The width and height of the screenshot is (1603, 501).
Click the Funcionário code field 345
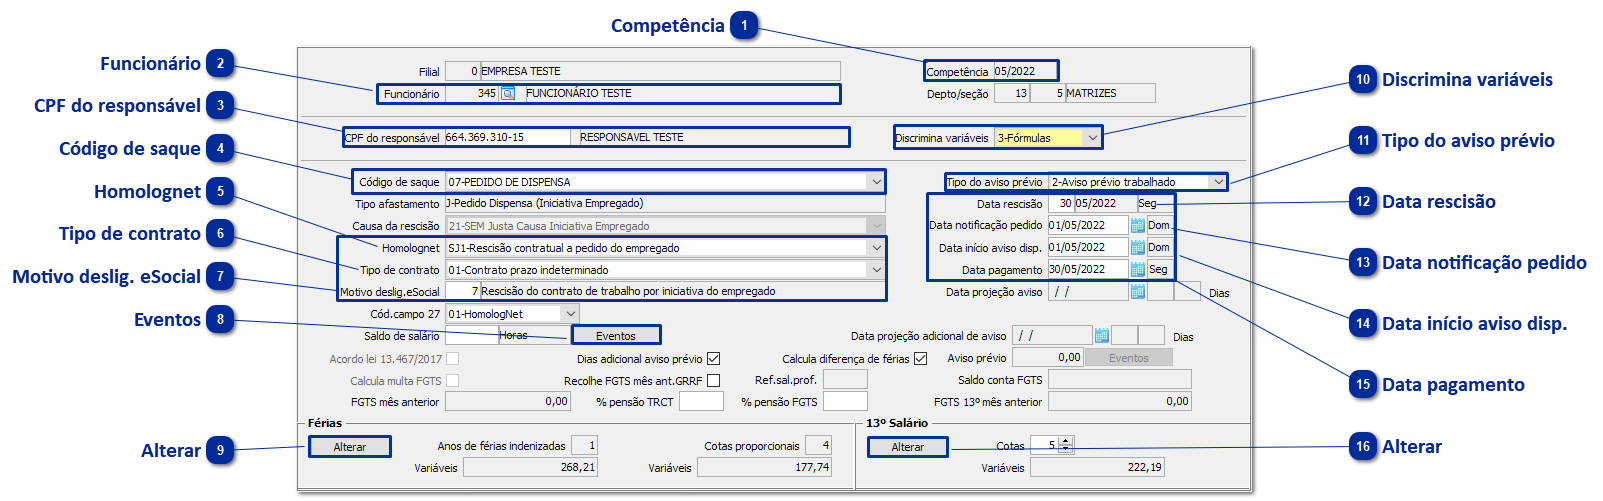click(x=472, y=94)
